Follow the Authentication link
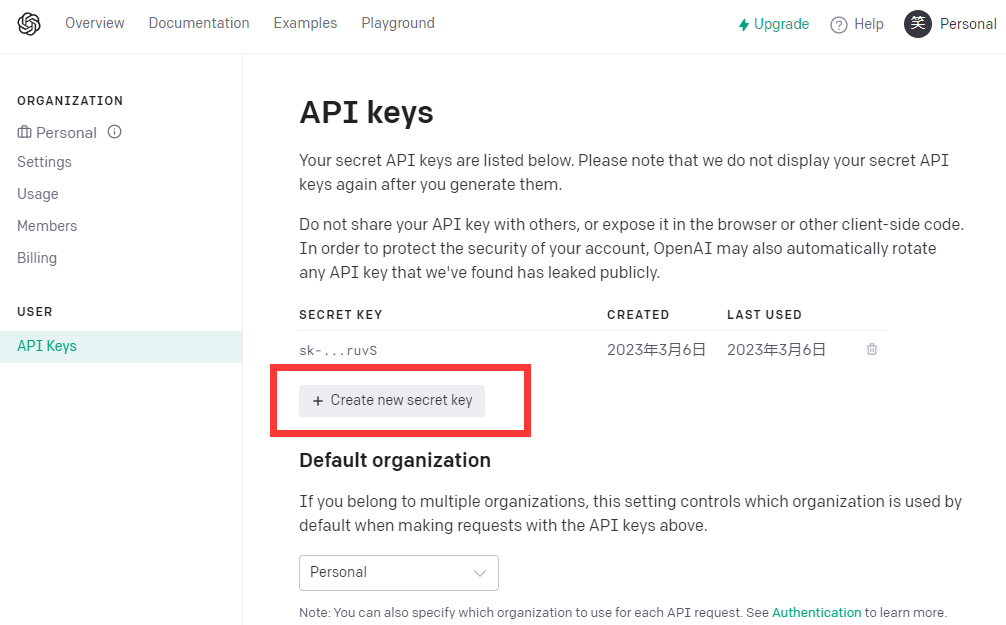The width and height of the screenshot is (1006, 625). click(x=816, y=612)
